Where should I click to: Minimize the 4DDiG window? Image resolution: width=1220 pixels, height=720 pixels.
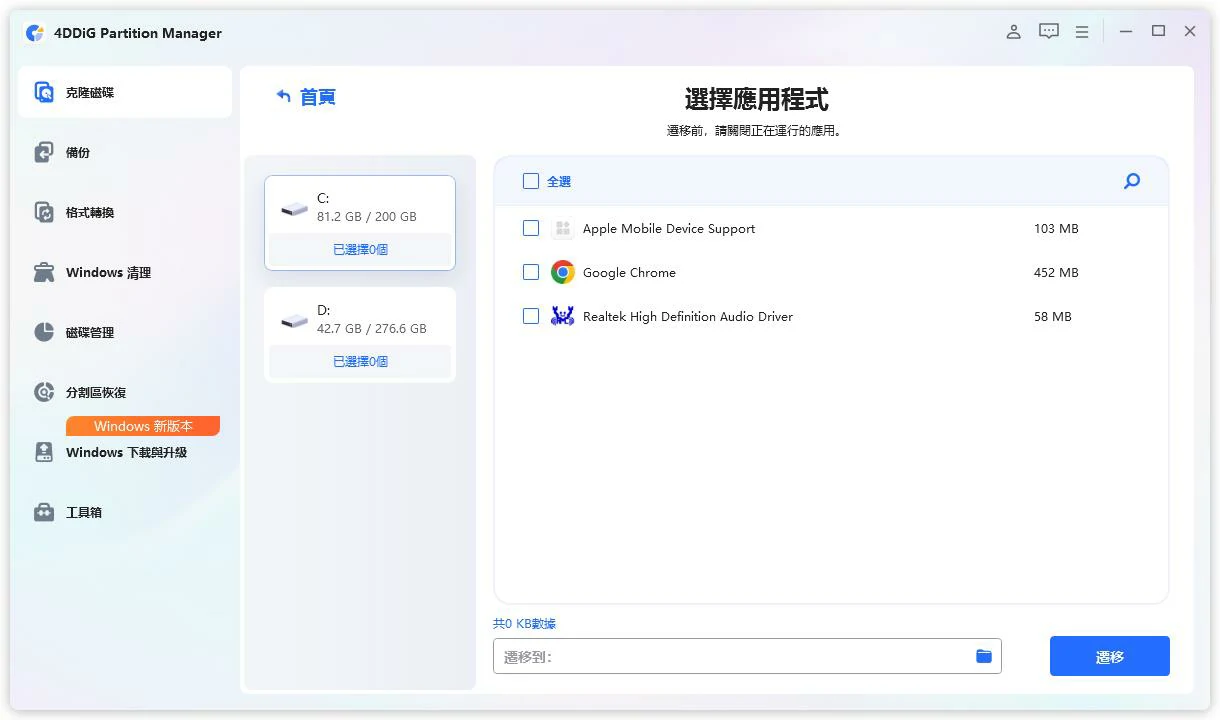(1126, 32)
